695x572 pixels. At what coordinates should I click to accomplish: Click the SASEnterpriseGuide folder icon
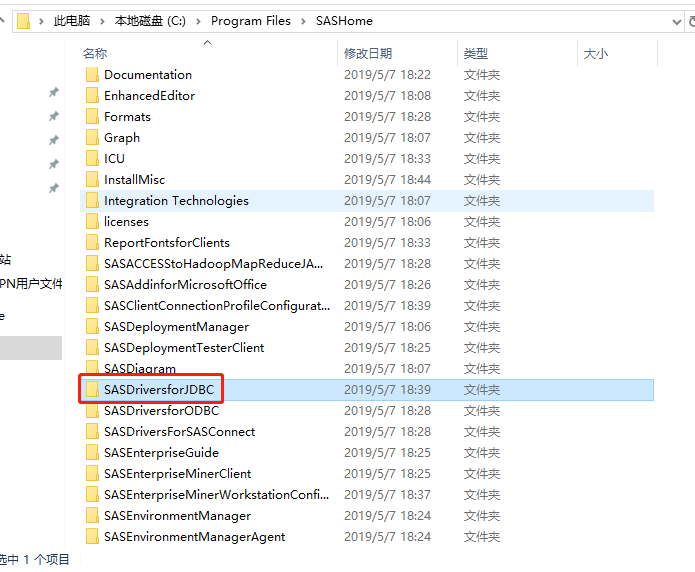pos(92,452)
